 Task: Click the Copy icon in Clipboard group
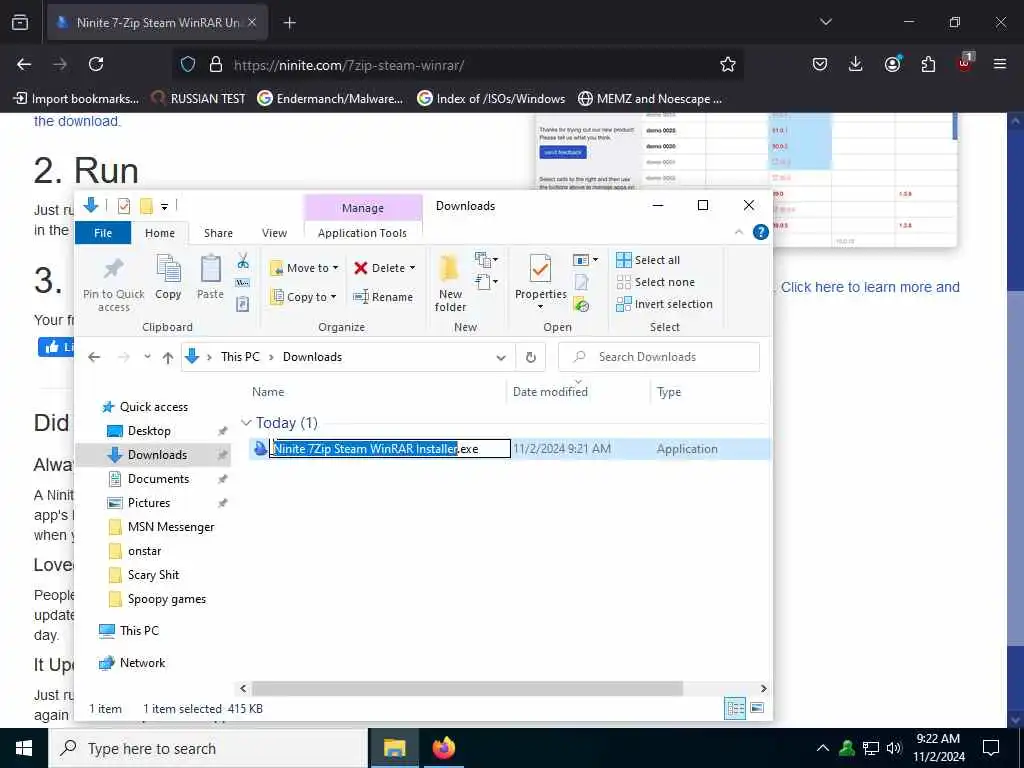[168, 269]
